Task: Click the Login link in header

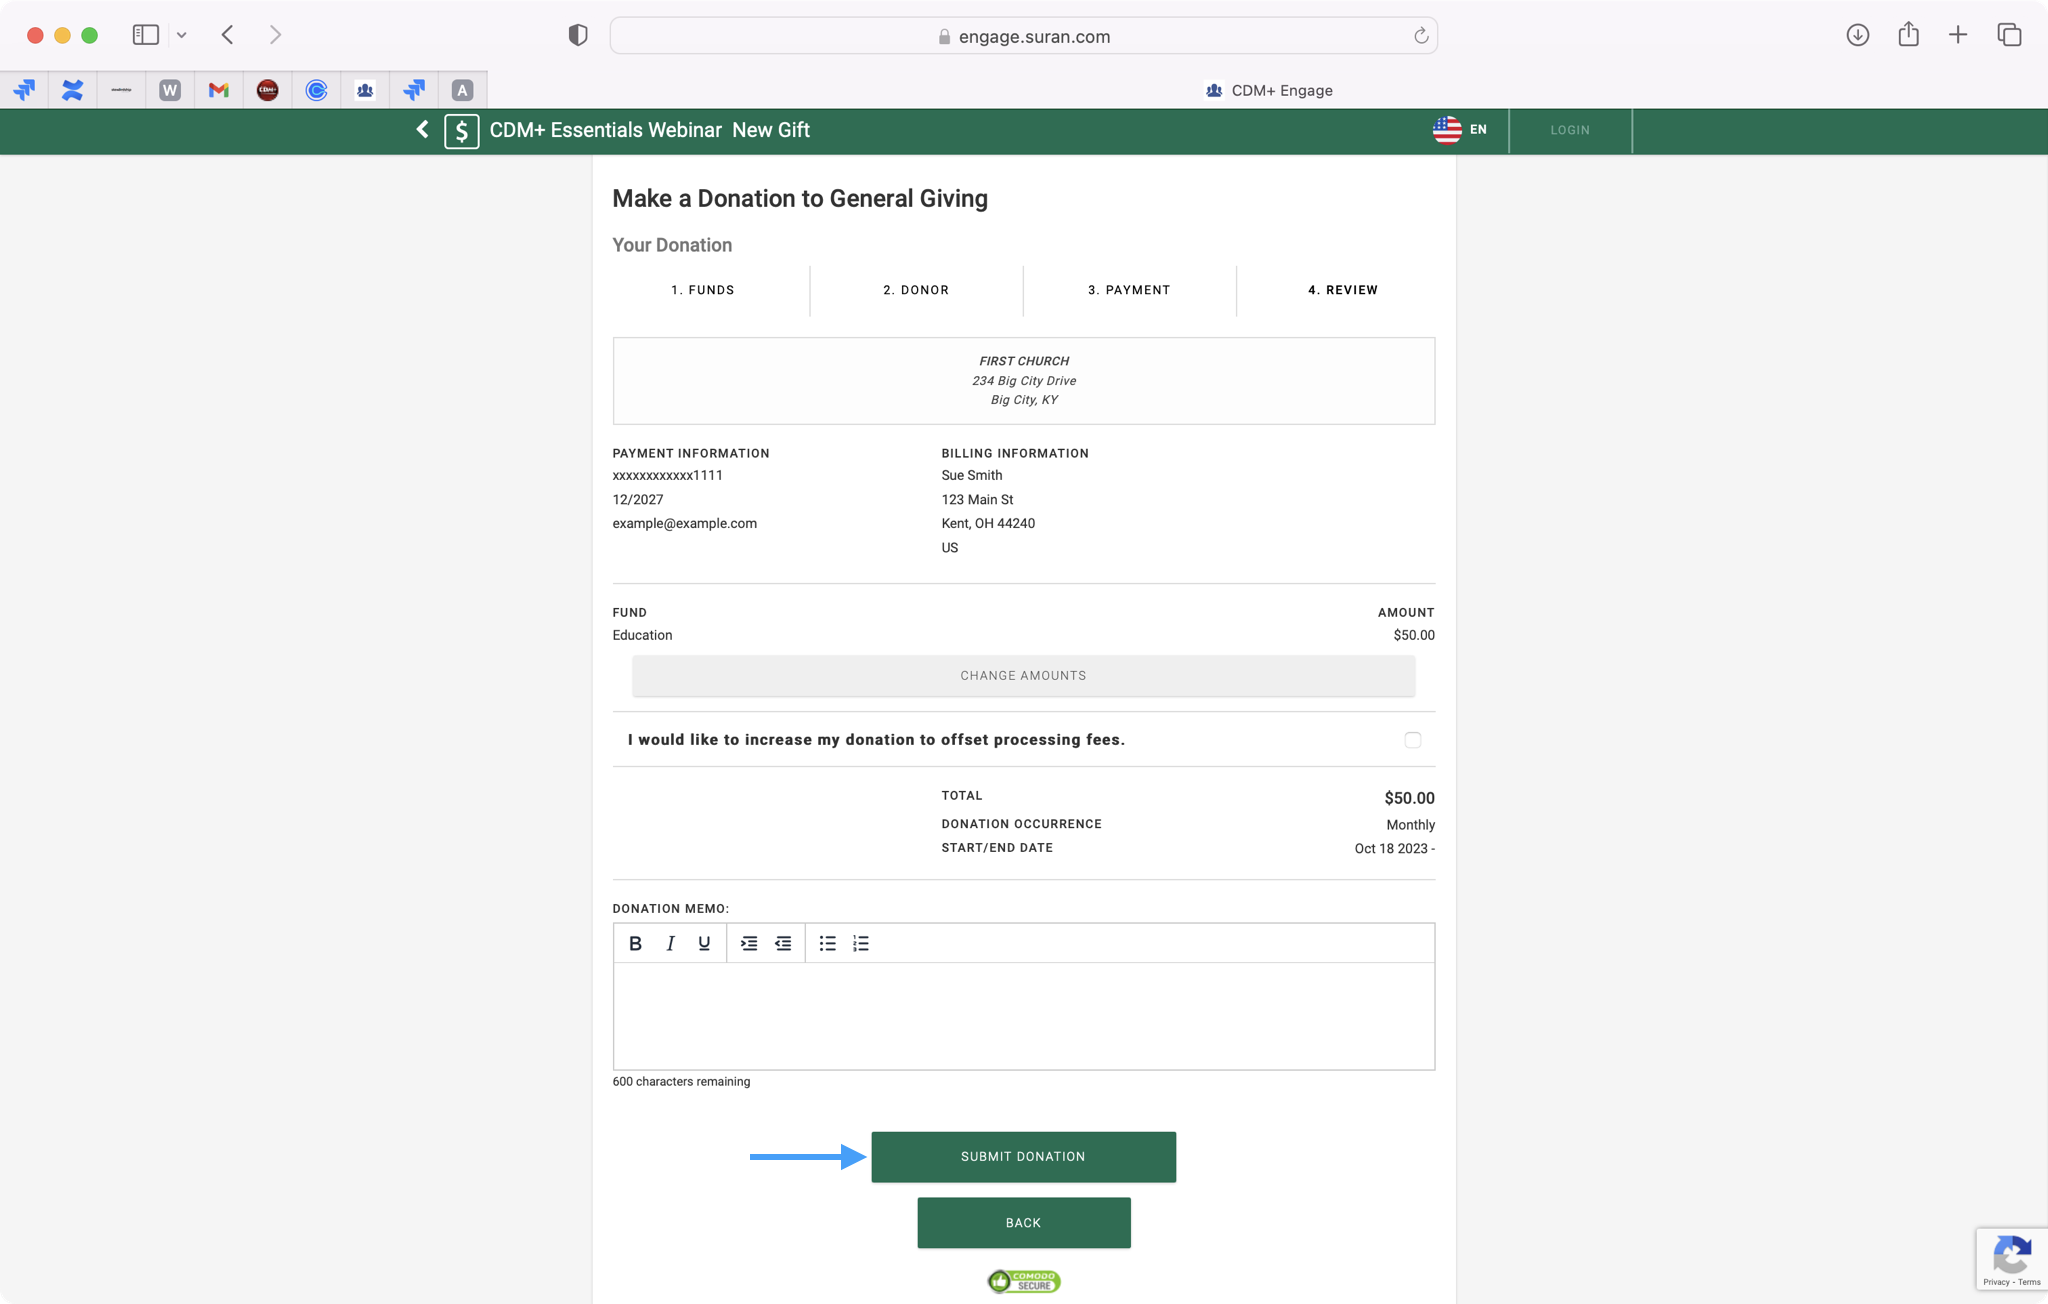Action: point(1569,130)
